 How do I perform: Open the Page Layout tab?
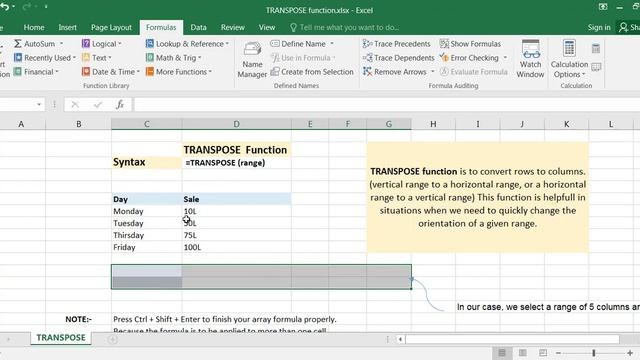[111, 27]
